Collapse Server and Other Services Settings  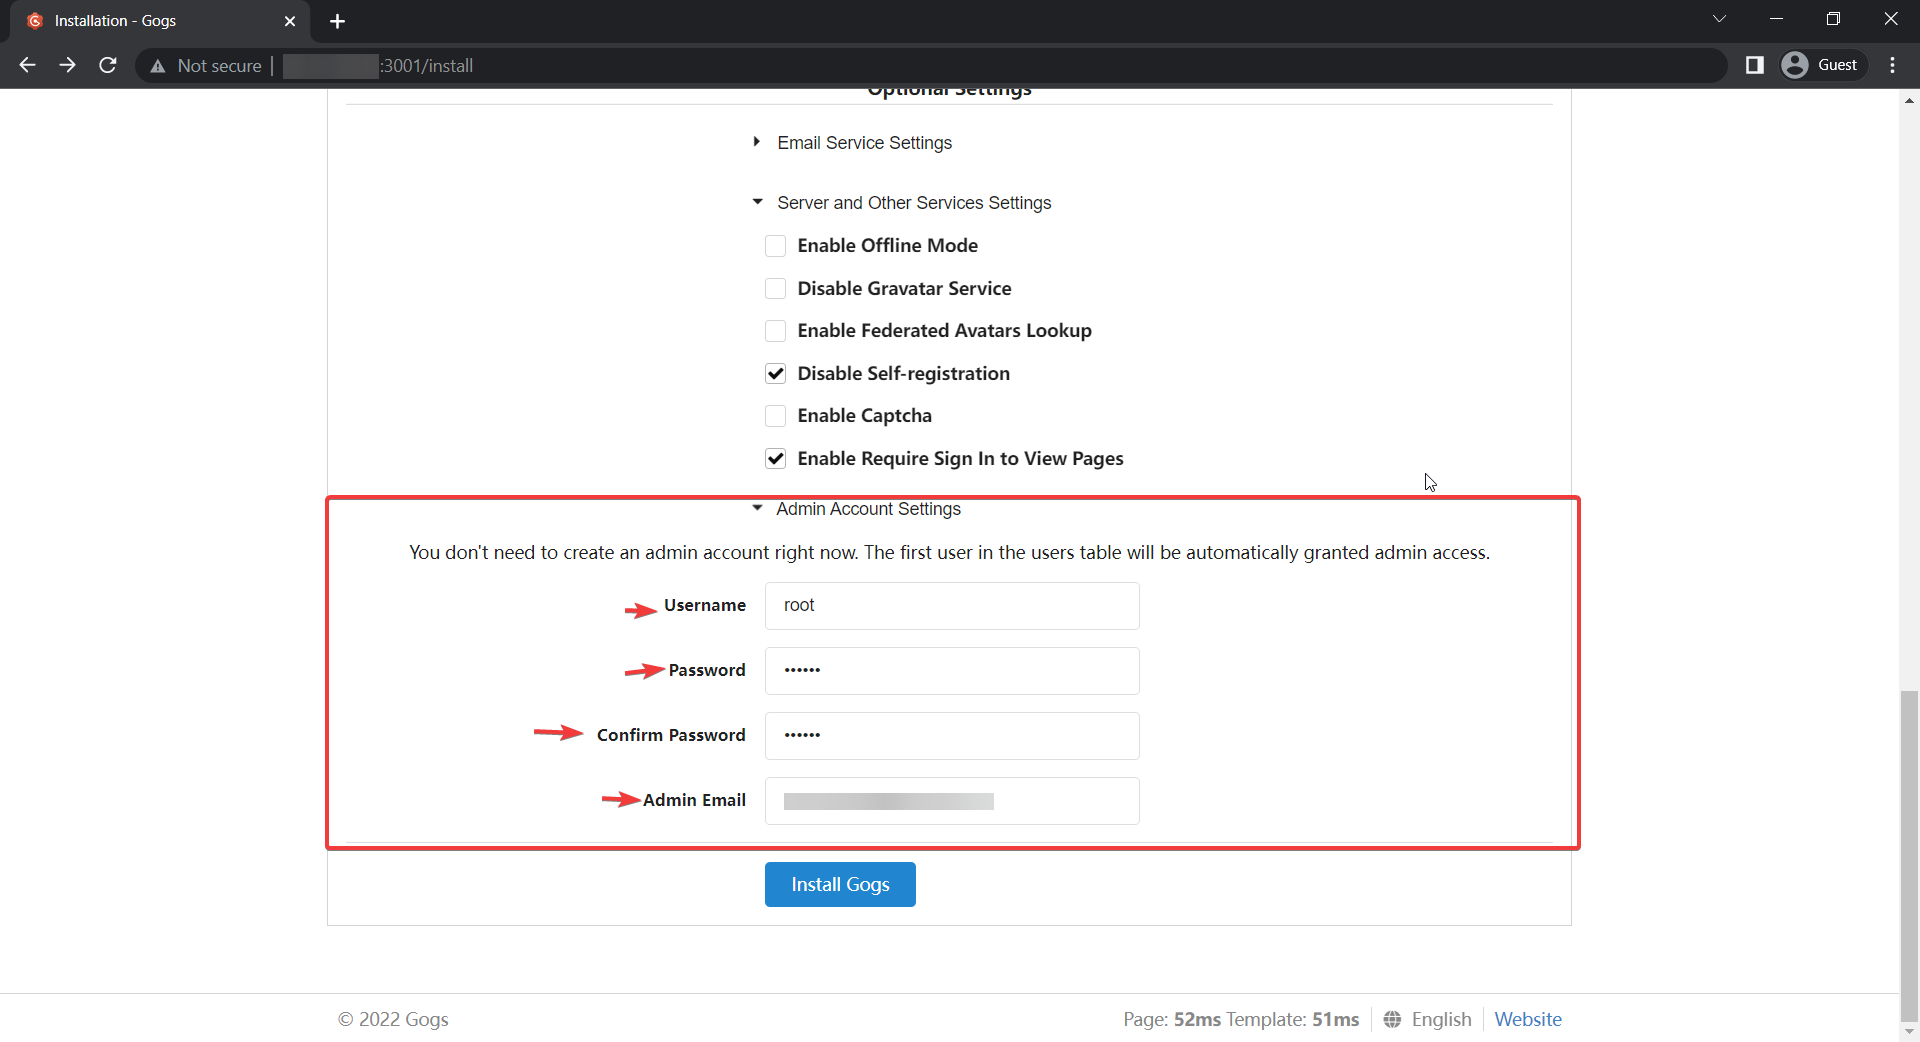tap(902, 203)
